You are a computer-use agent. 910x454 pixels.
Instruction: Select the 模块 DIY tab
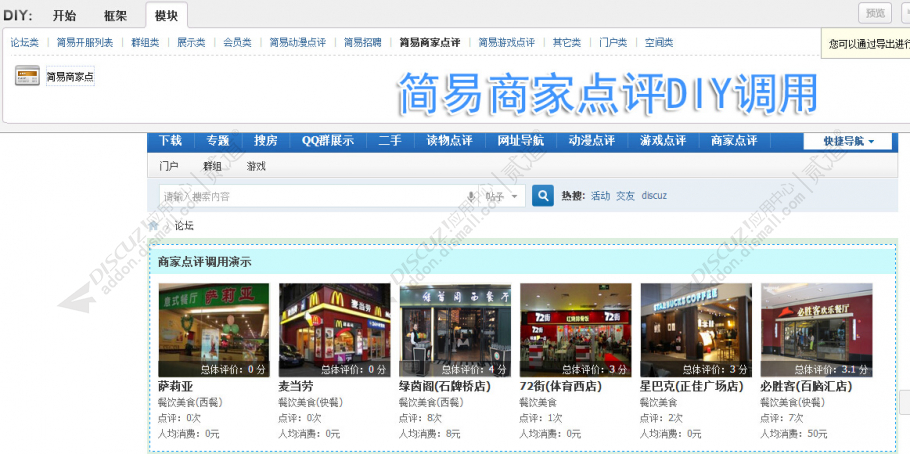[166, 16]
